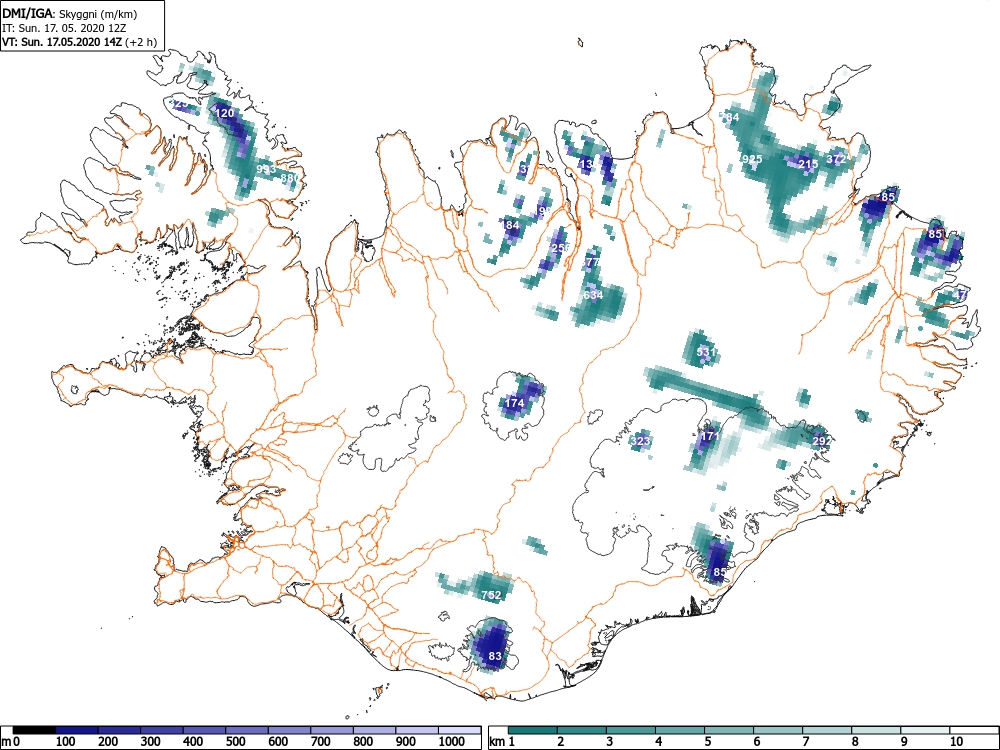Image resolution: width=1000 pixels, height=750 pixels.
Task: Pick the 700–800 m legend swatch
Action: 333,730
